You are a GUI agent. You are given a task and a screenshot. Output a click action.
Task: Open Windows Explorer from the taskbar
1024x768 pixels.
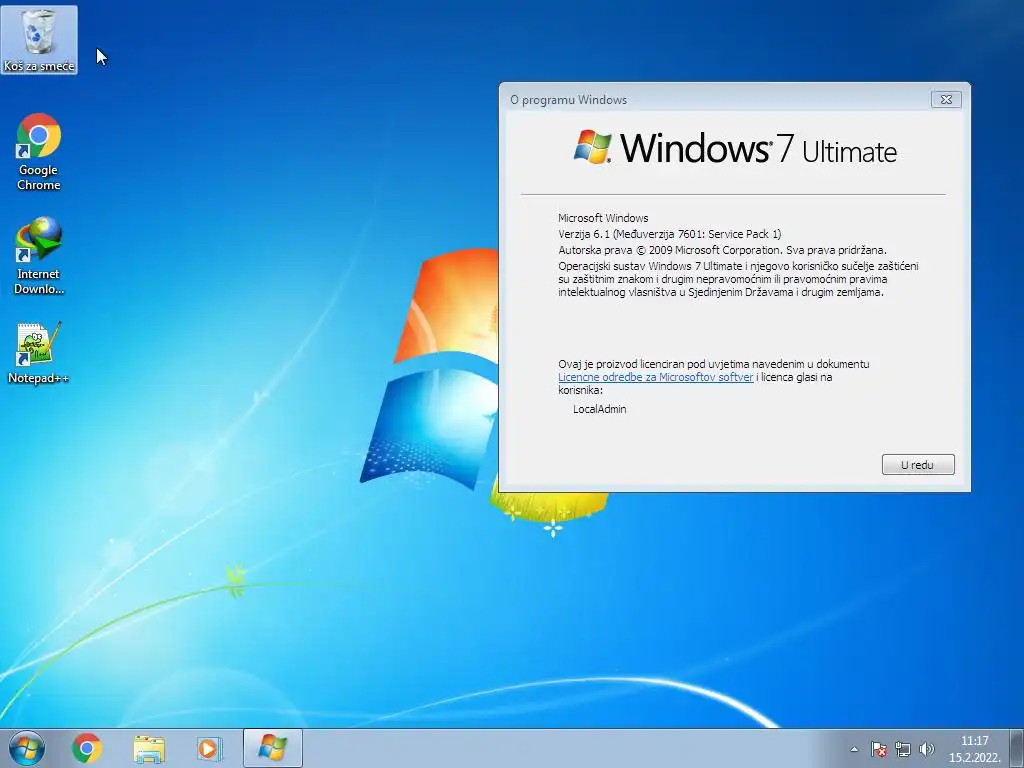tap(149, 748)
